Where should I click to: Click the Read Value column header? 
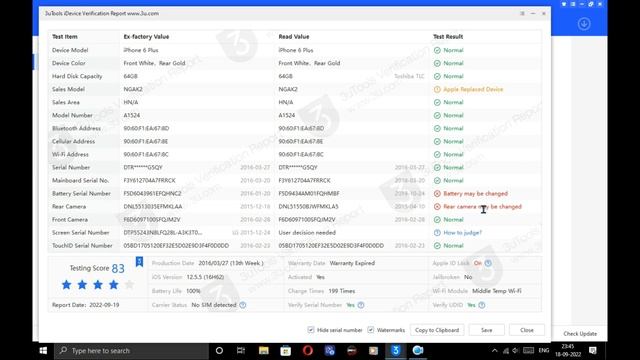point(293,37)
